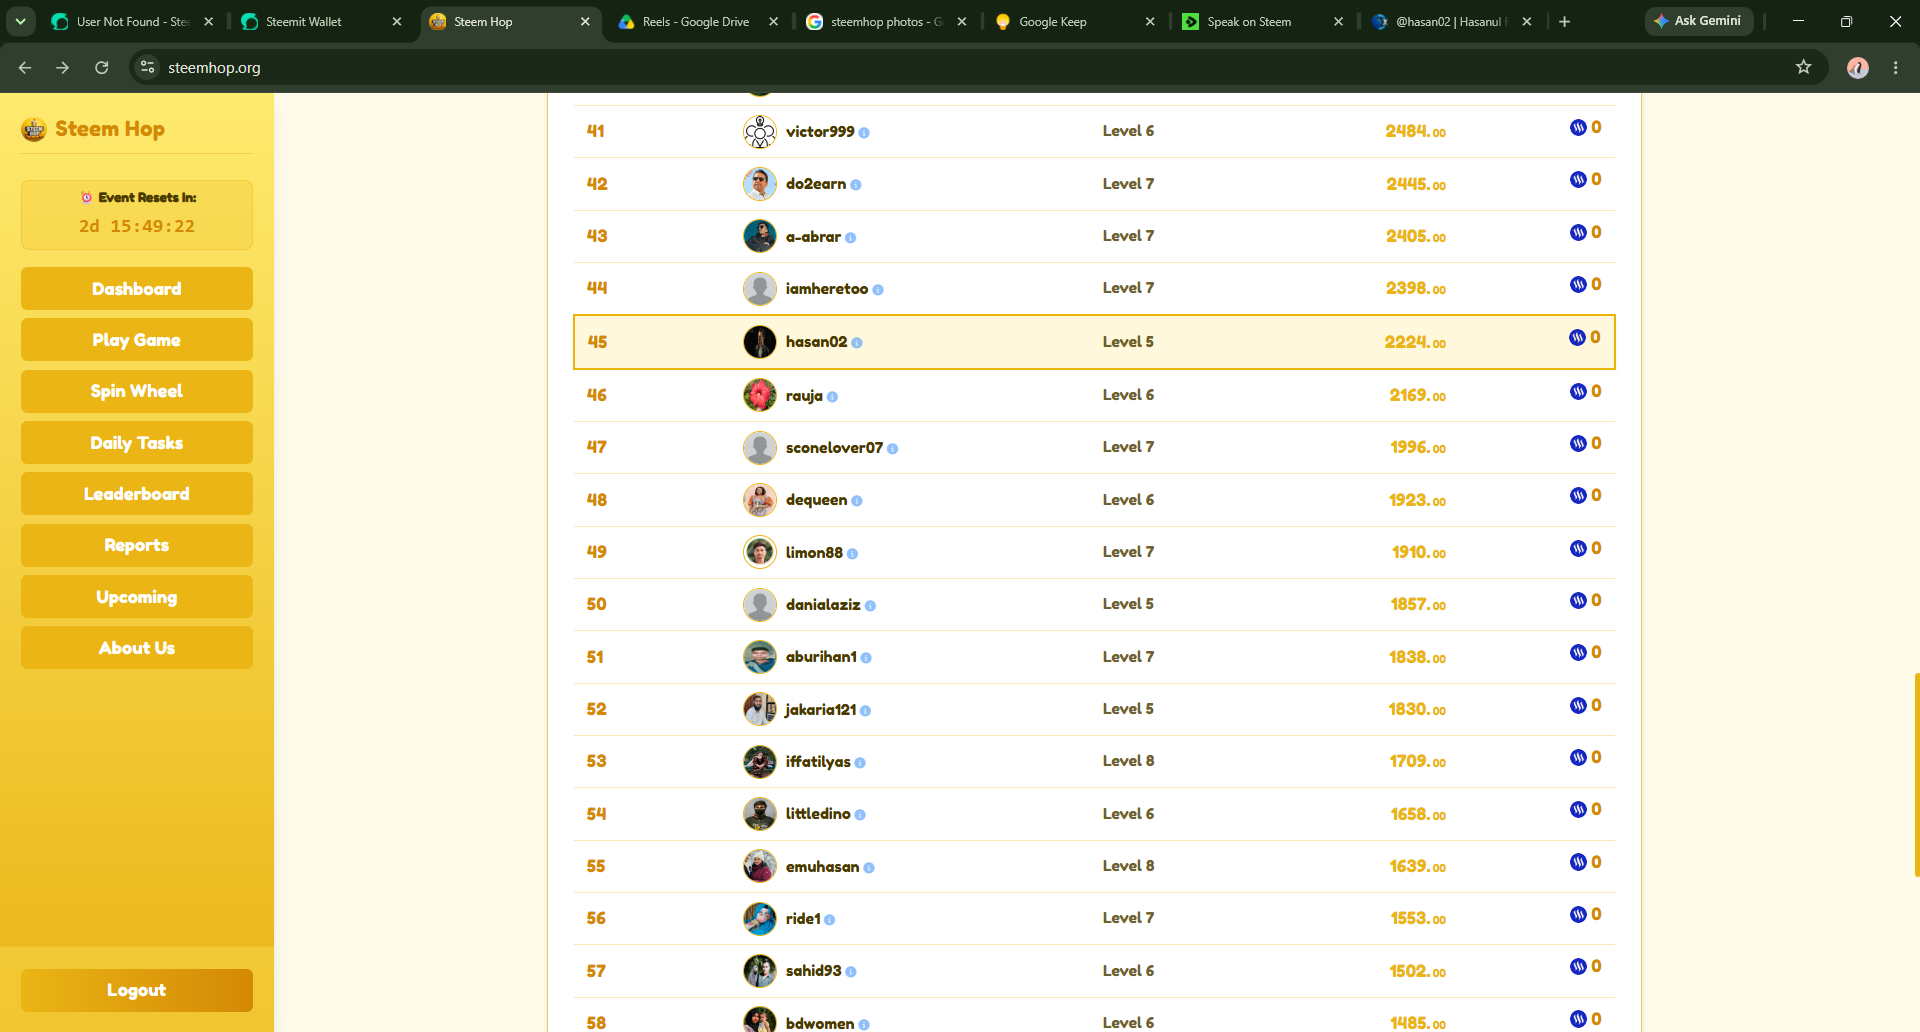Reload the steemhop.org page

click(101, 67)
